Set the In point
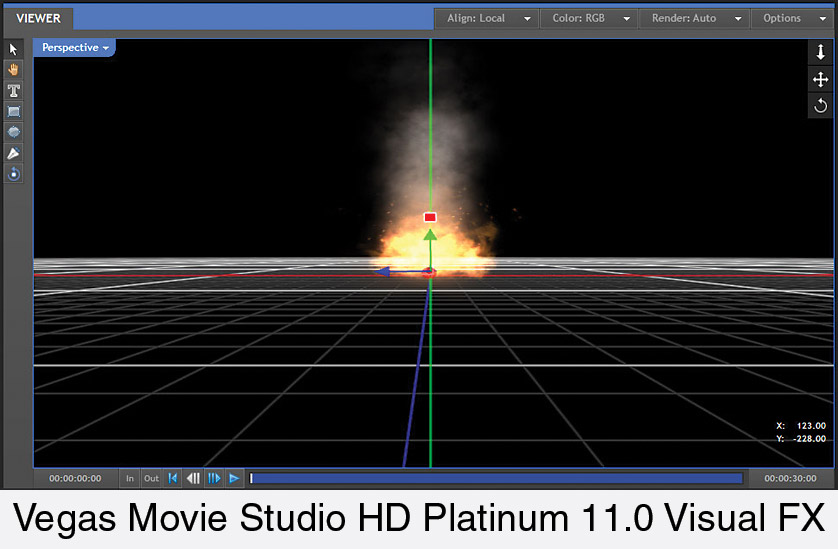 click(x=130, y=478)
